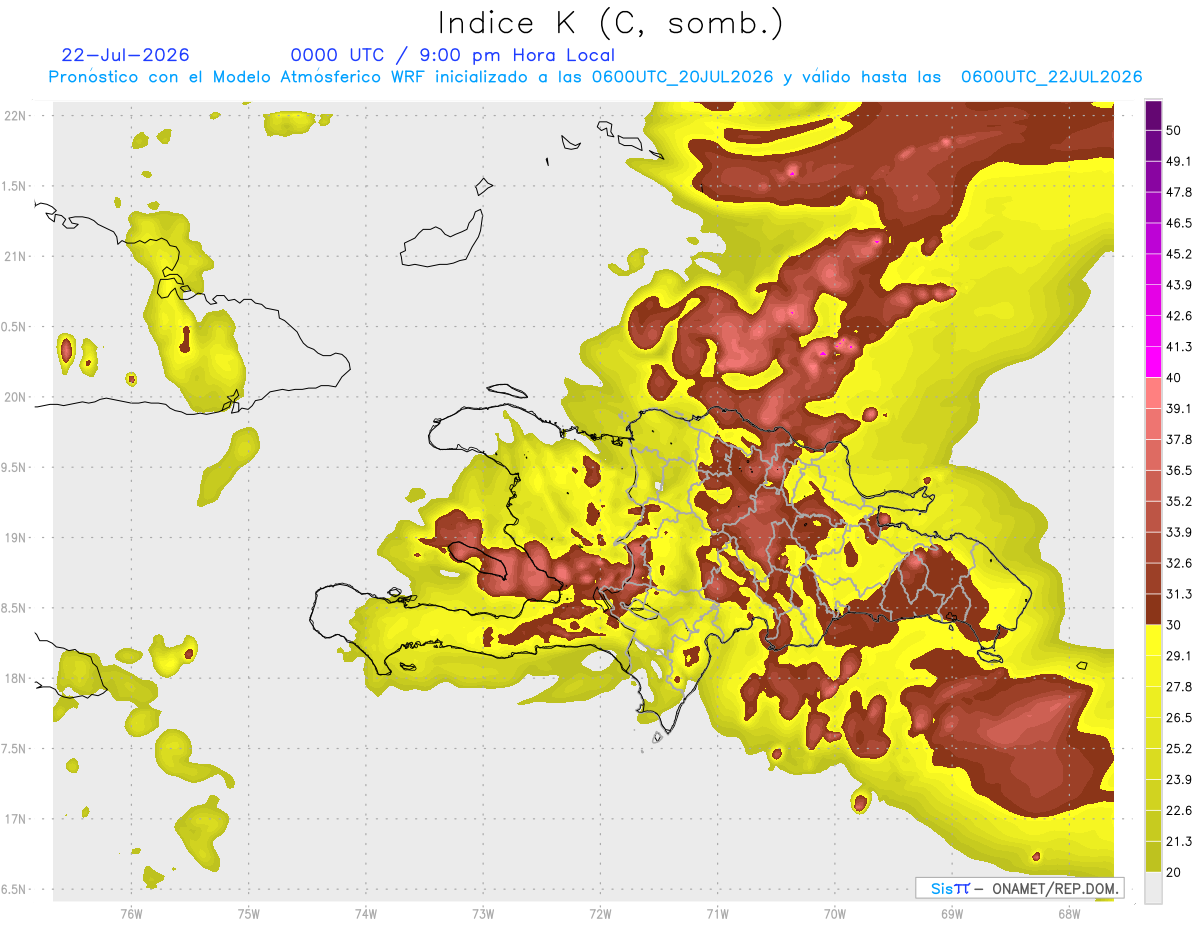Click the '75W' longitude label
Viewport: 1200px width, 927px height.
pyautogui.click(x=248, y=914)
